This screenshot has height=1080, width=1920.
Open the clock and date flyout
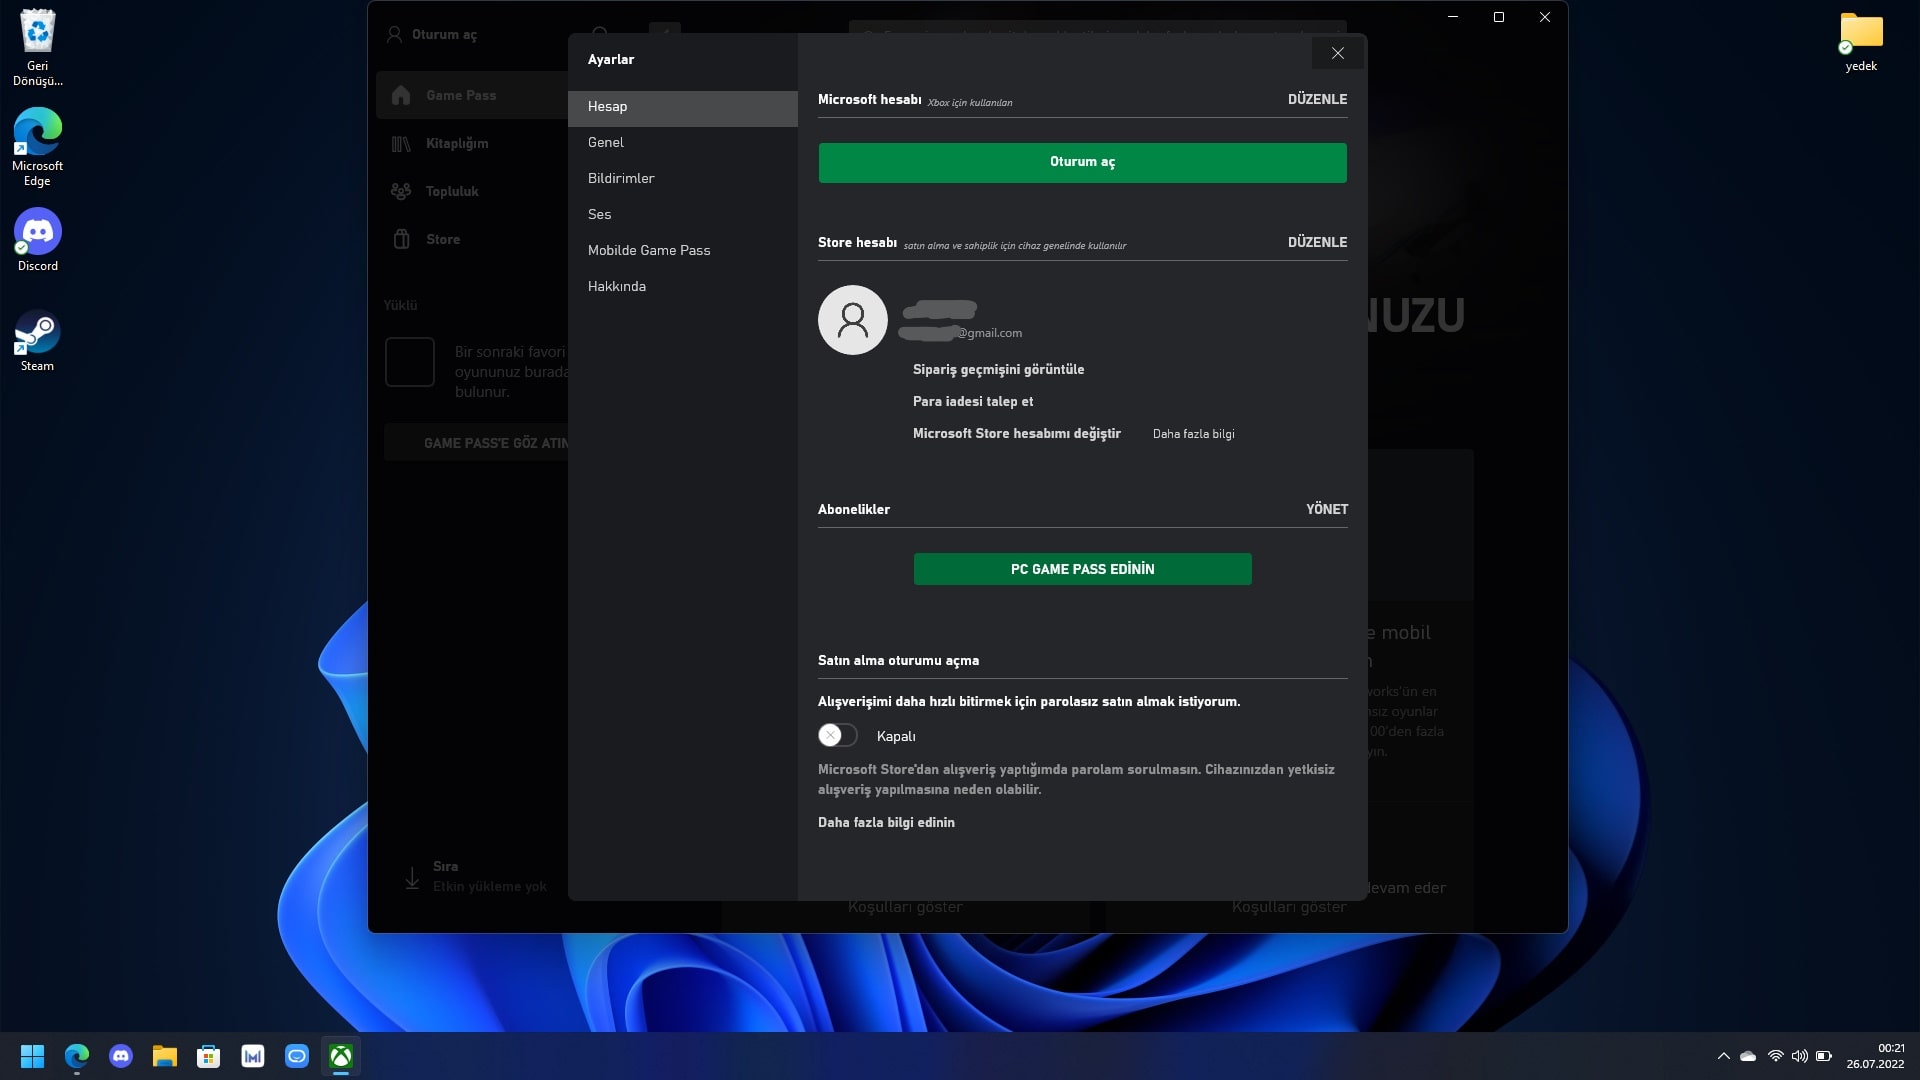pos(1876,1056)
